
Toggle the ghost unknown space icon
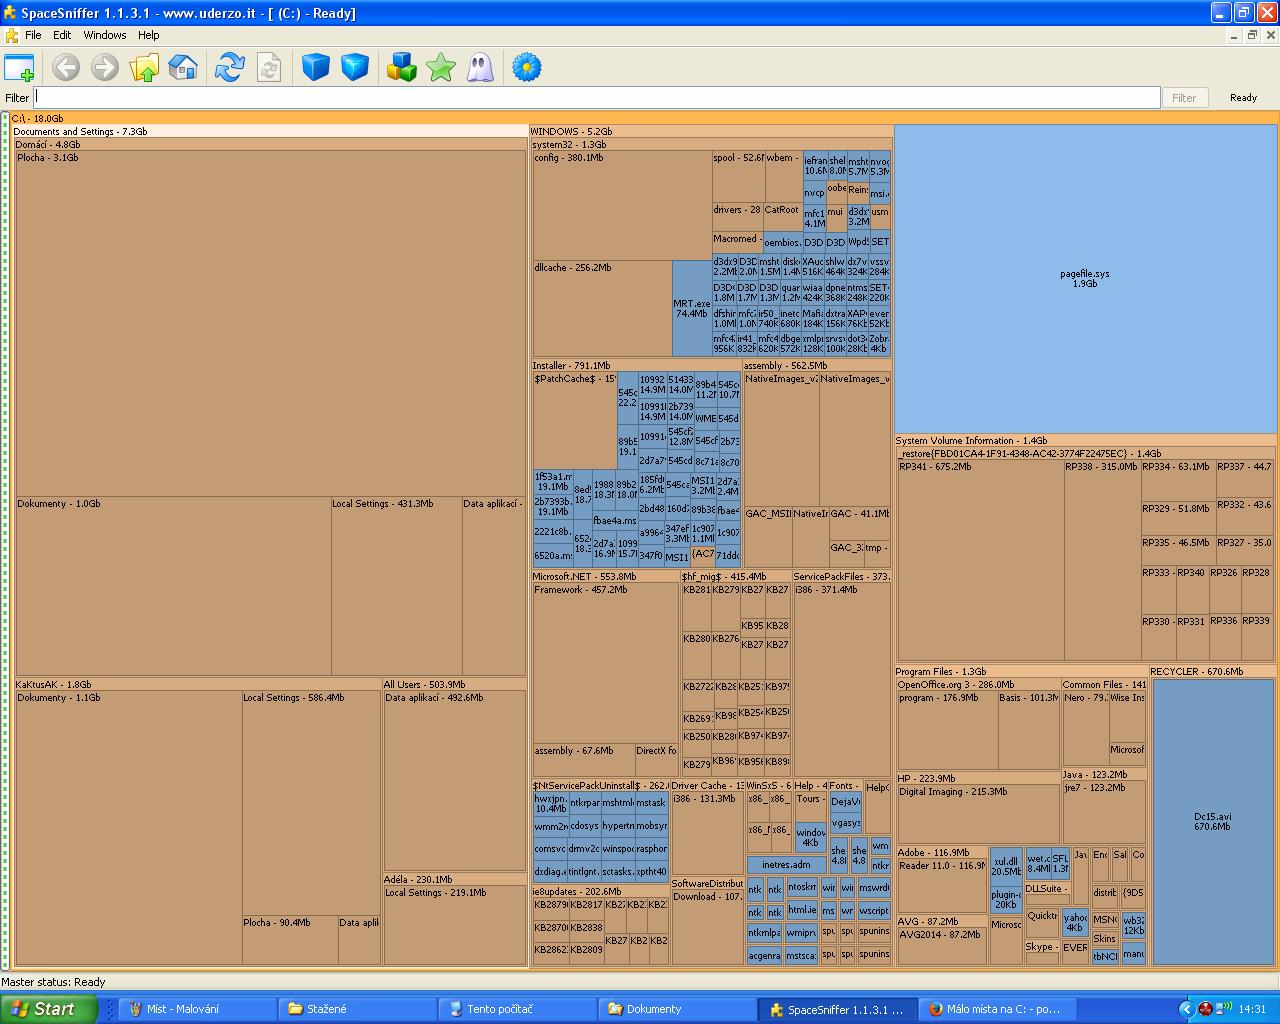480,68
